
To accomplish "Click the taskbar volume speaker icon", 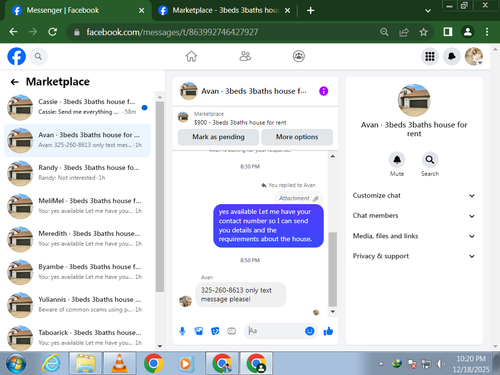I will pyautogui.click(x=440, y=364).
